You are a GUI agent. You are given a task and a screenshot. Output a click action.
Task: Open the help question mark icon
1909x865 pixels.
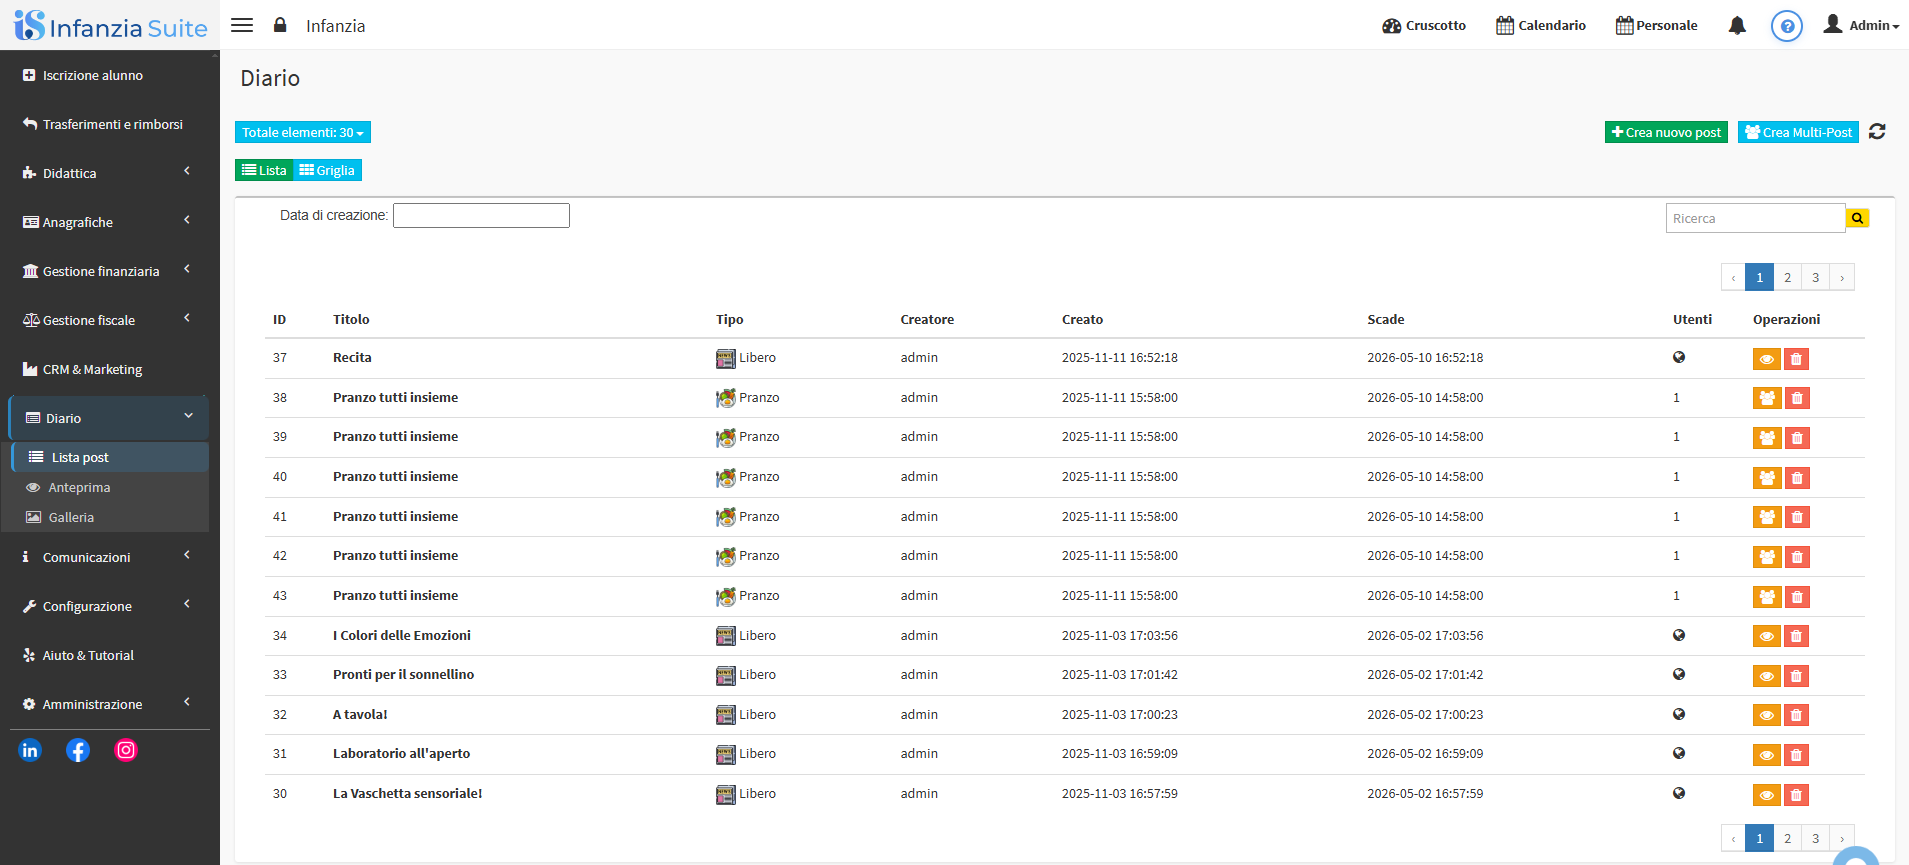pos(1786,26)
